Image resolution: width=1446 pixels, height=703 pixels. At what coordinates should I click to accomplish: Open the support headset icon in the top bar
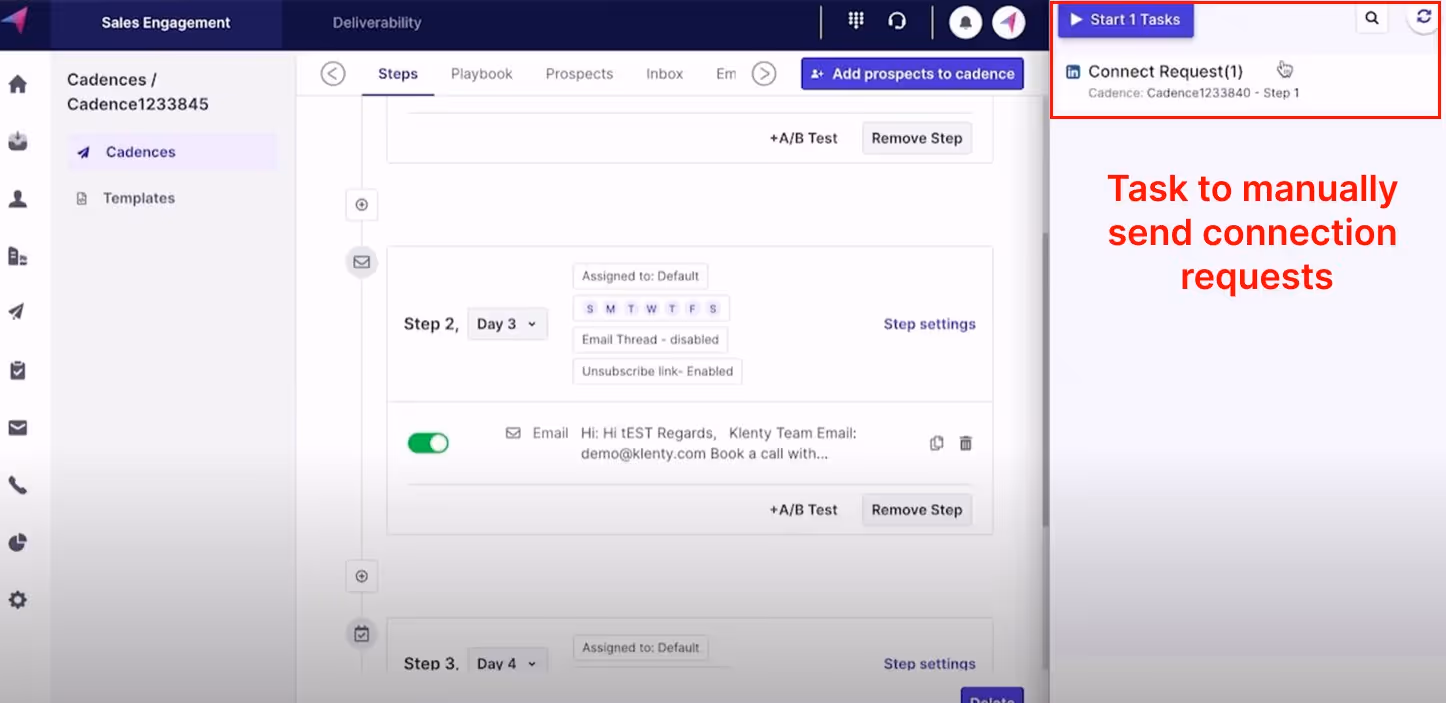click(x=896, y=20)
